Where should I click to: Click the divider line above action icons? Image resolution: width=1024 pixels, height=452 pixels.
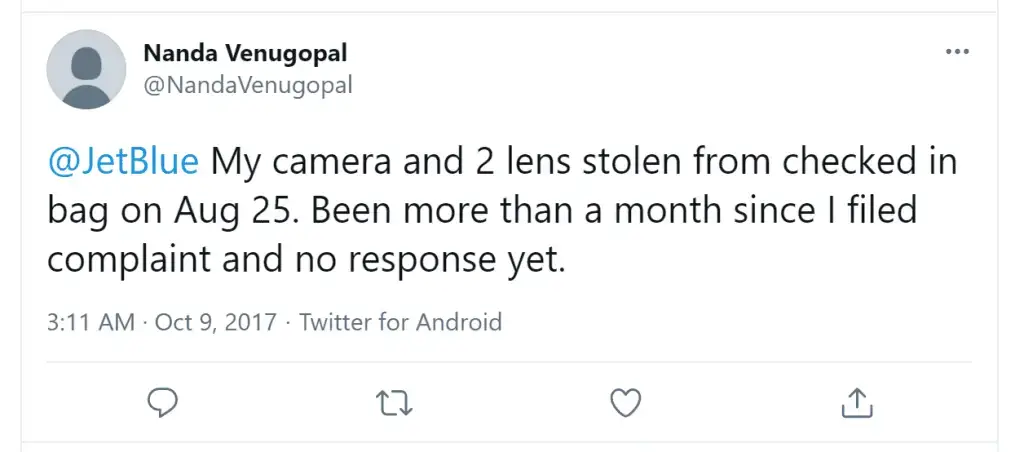tap(509, 361)
